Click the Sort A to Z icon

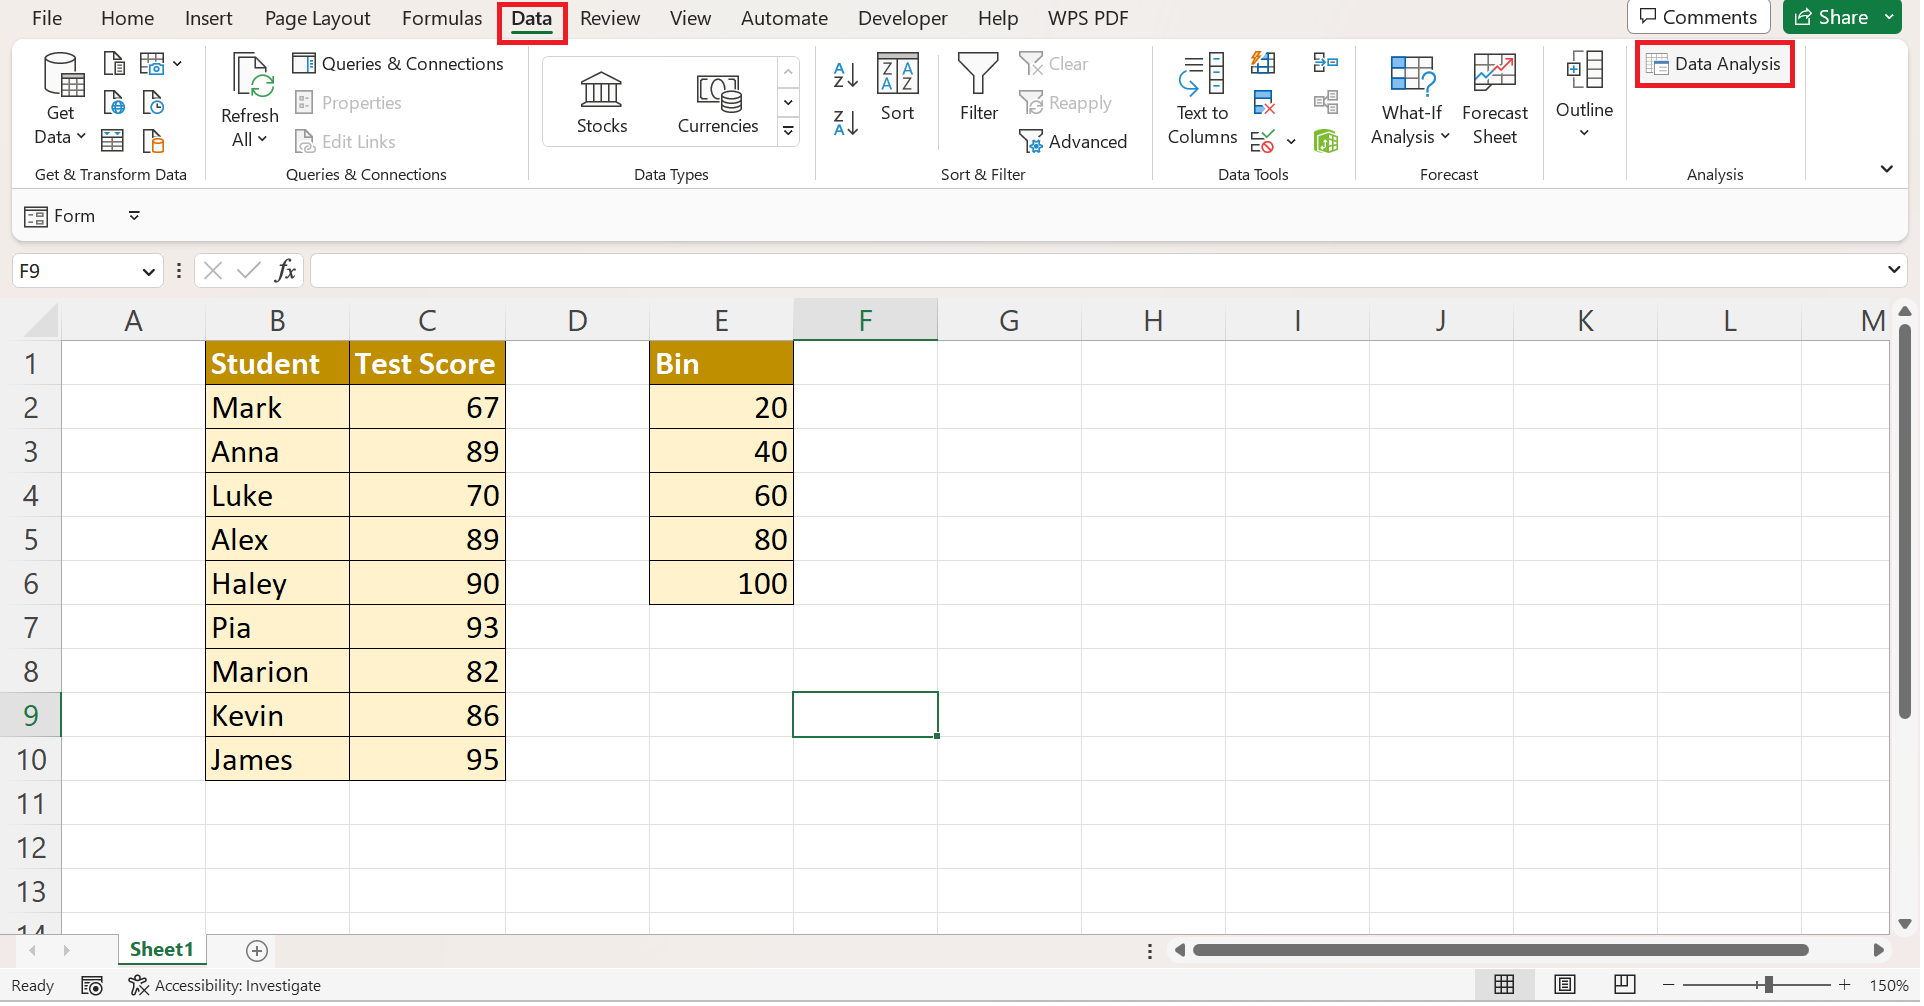coord(845,75)
